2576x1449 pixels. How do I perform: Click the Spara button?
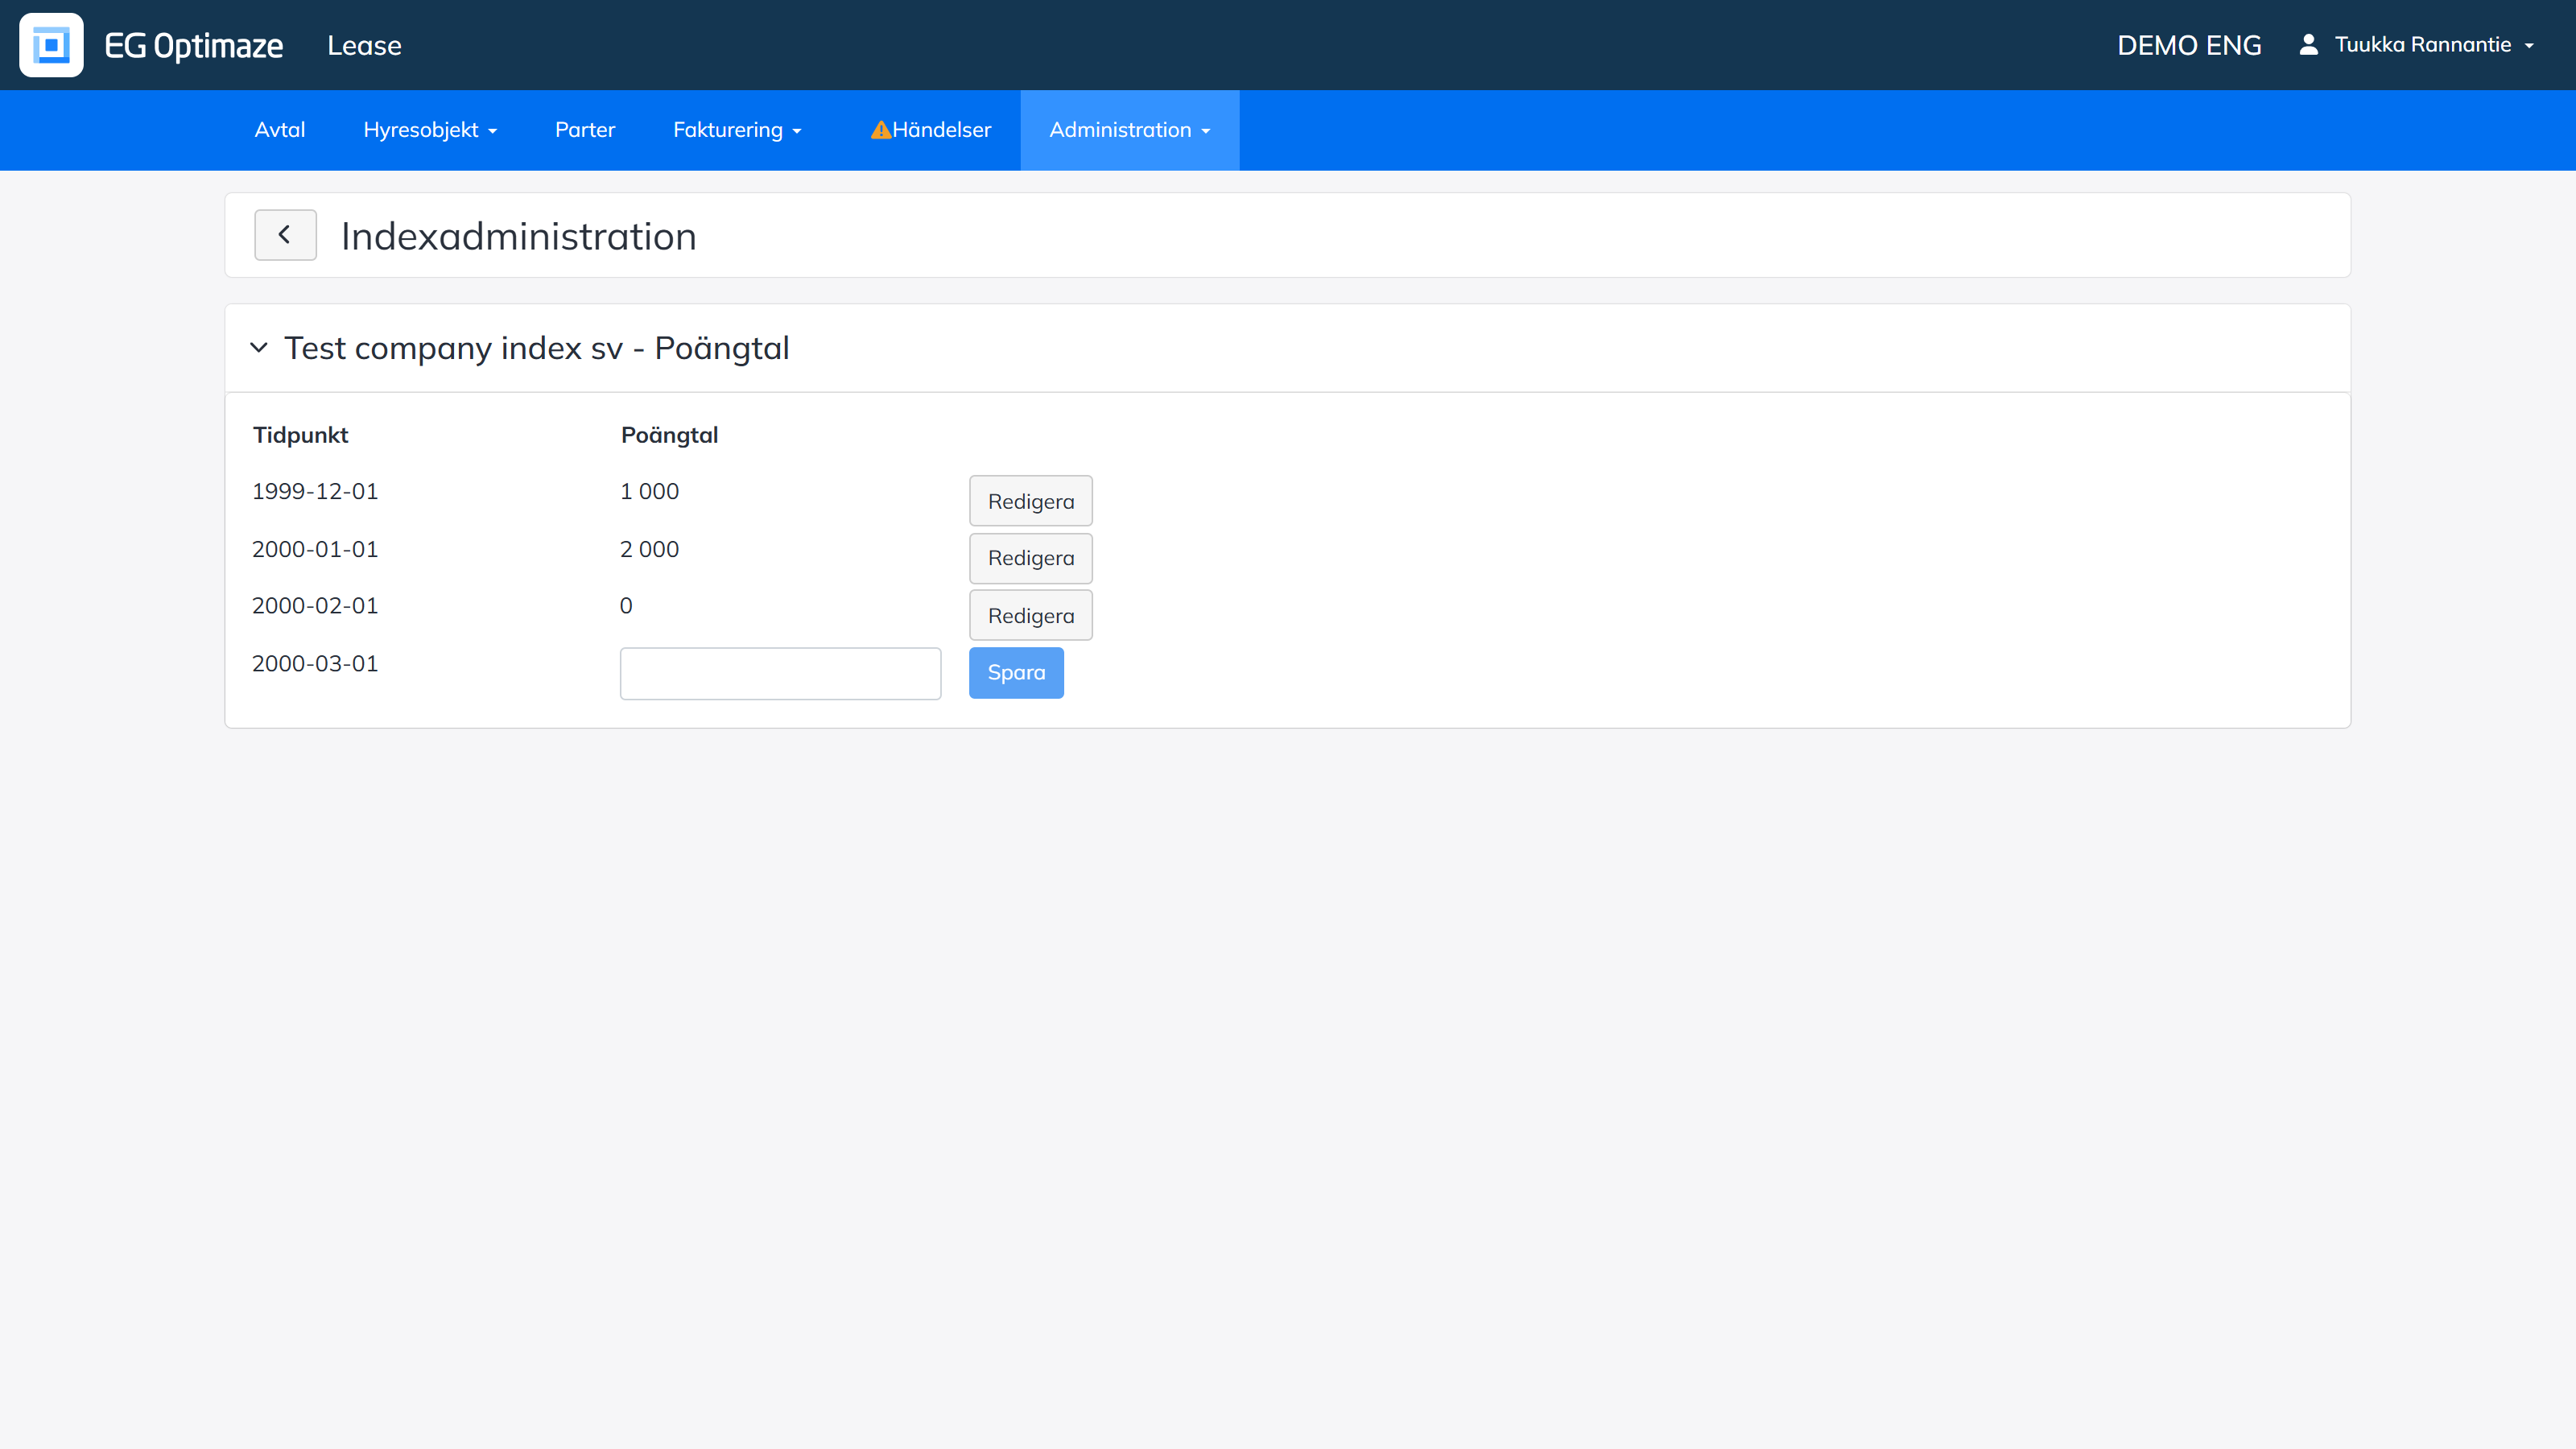pos(1016,673)
